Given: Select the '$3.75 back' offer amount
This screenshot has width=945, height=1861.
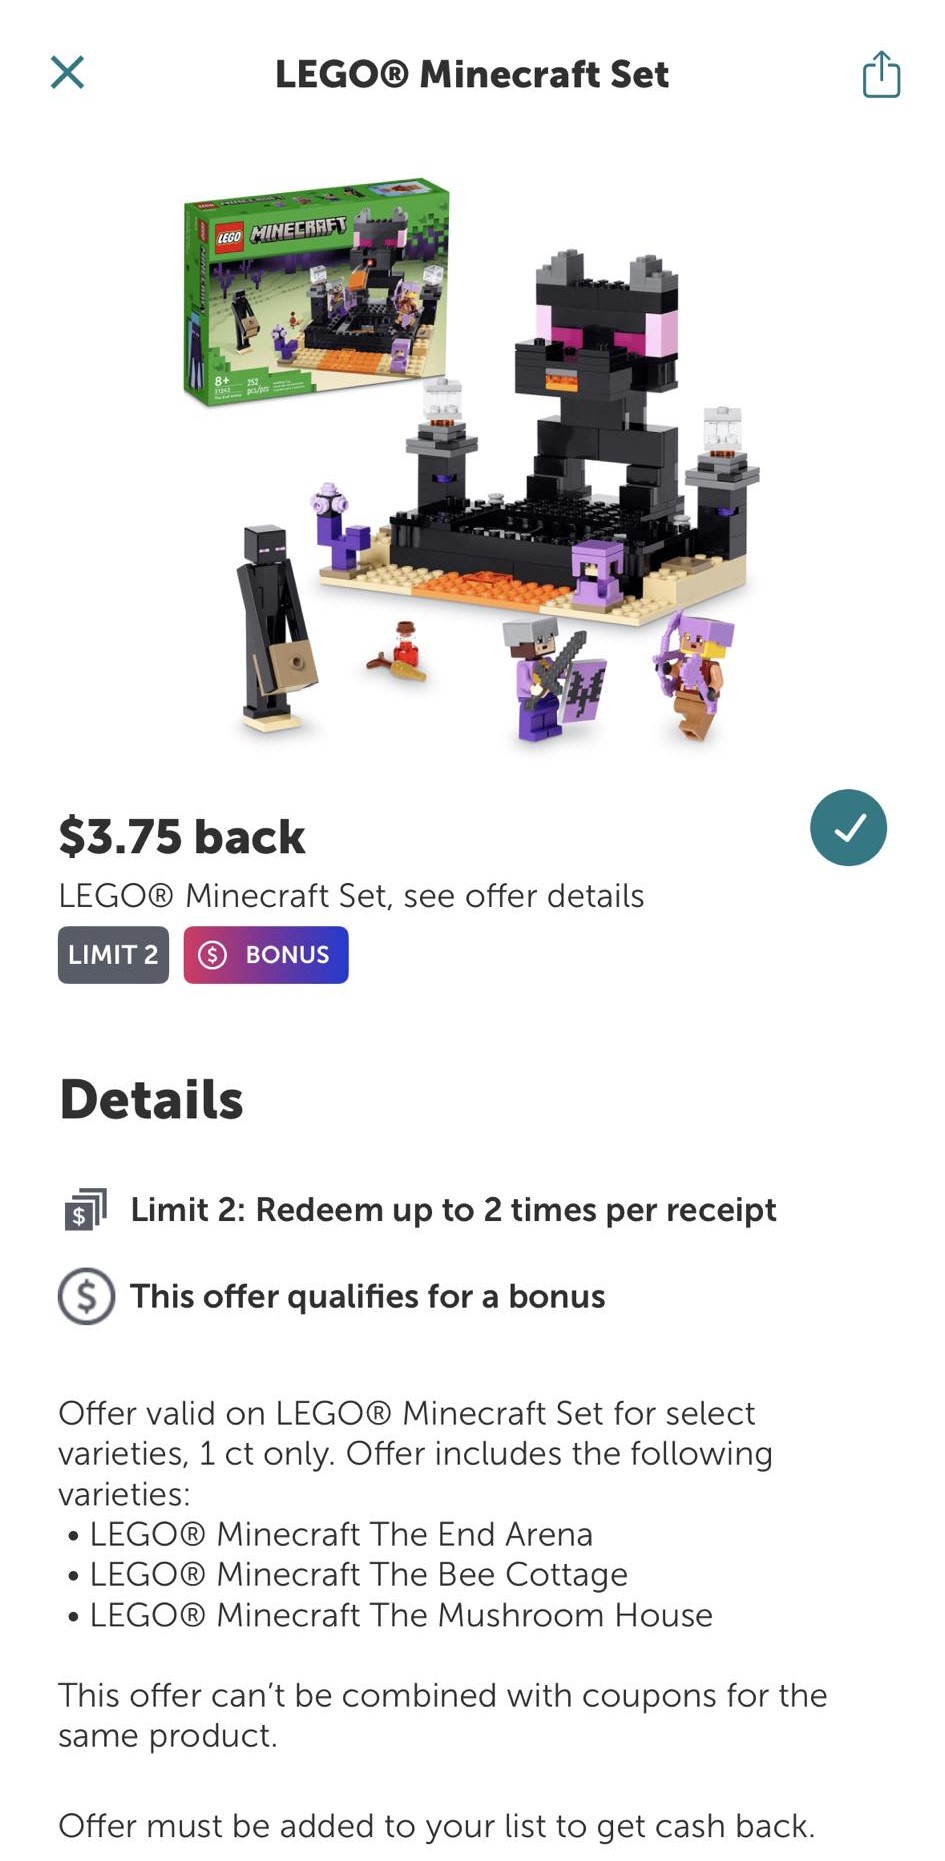Looking at the screenshot, I should point(182,837).
